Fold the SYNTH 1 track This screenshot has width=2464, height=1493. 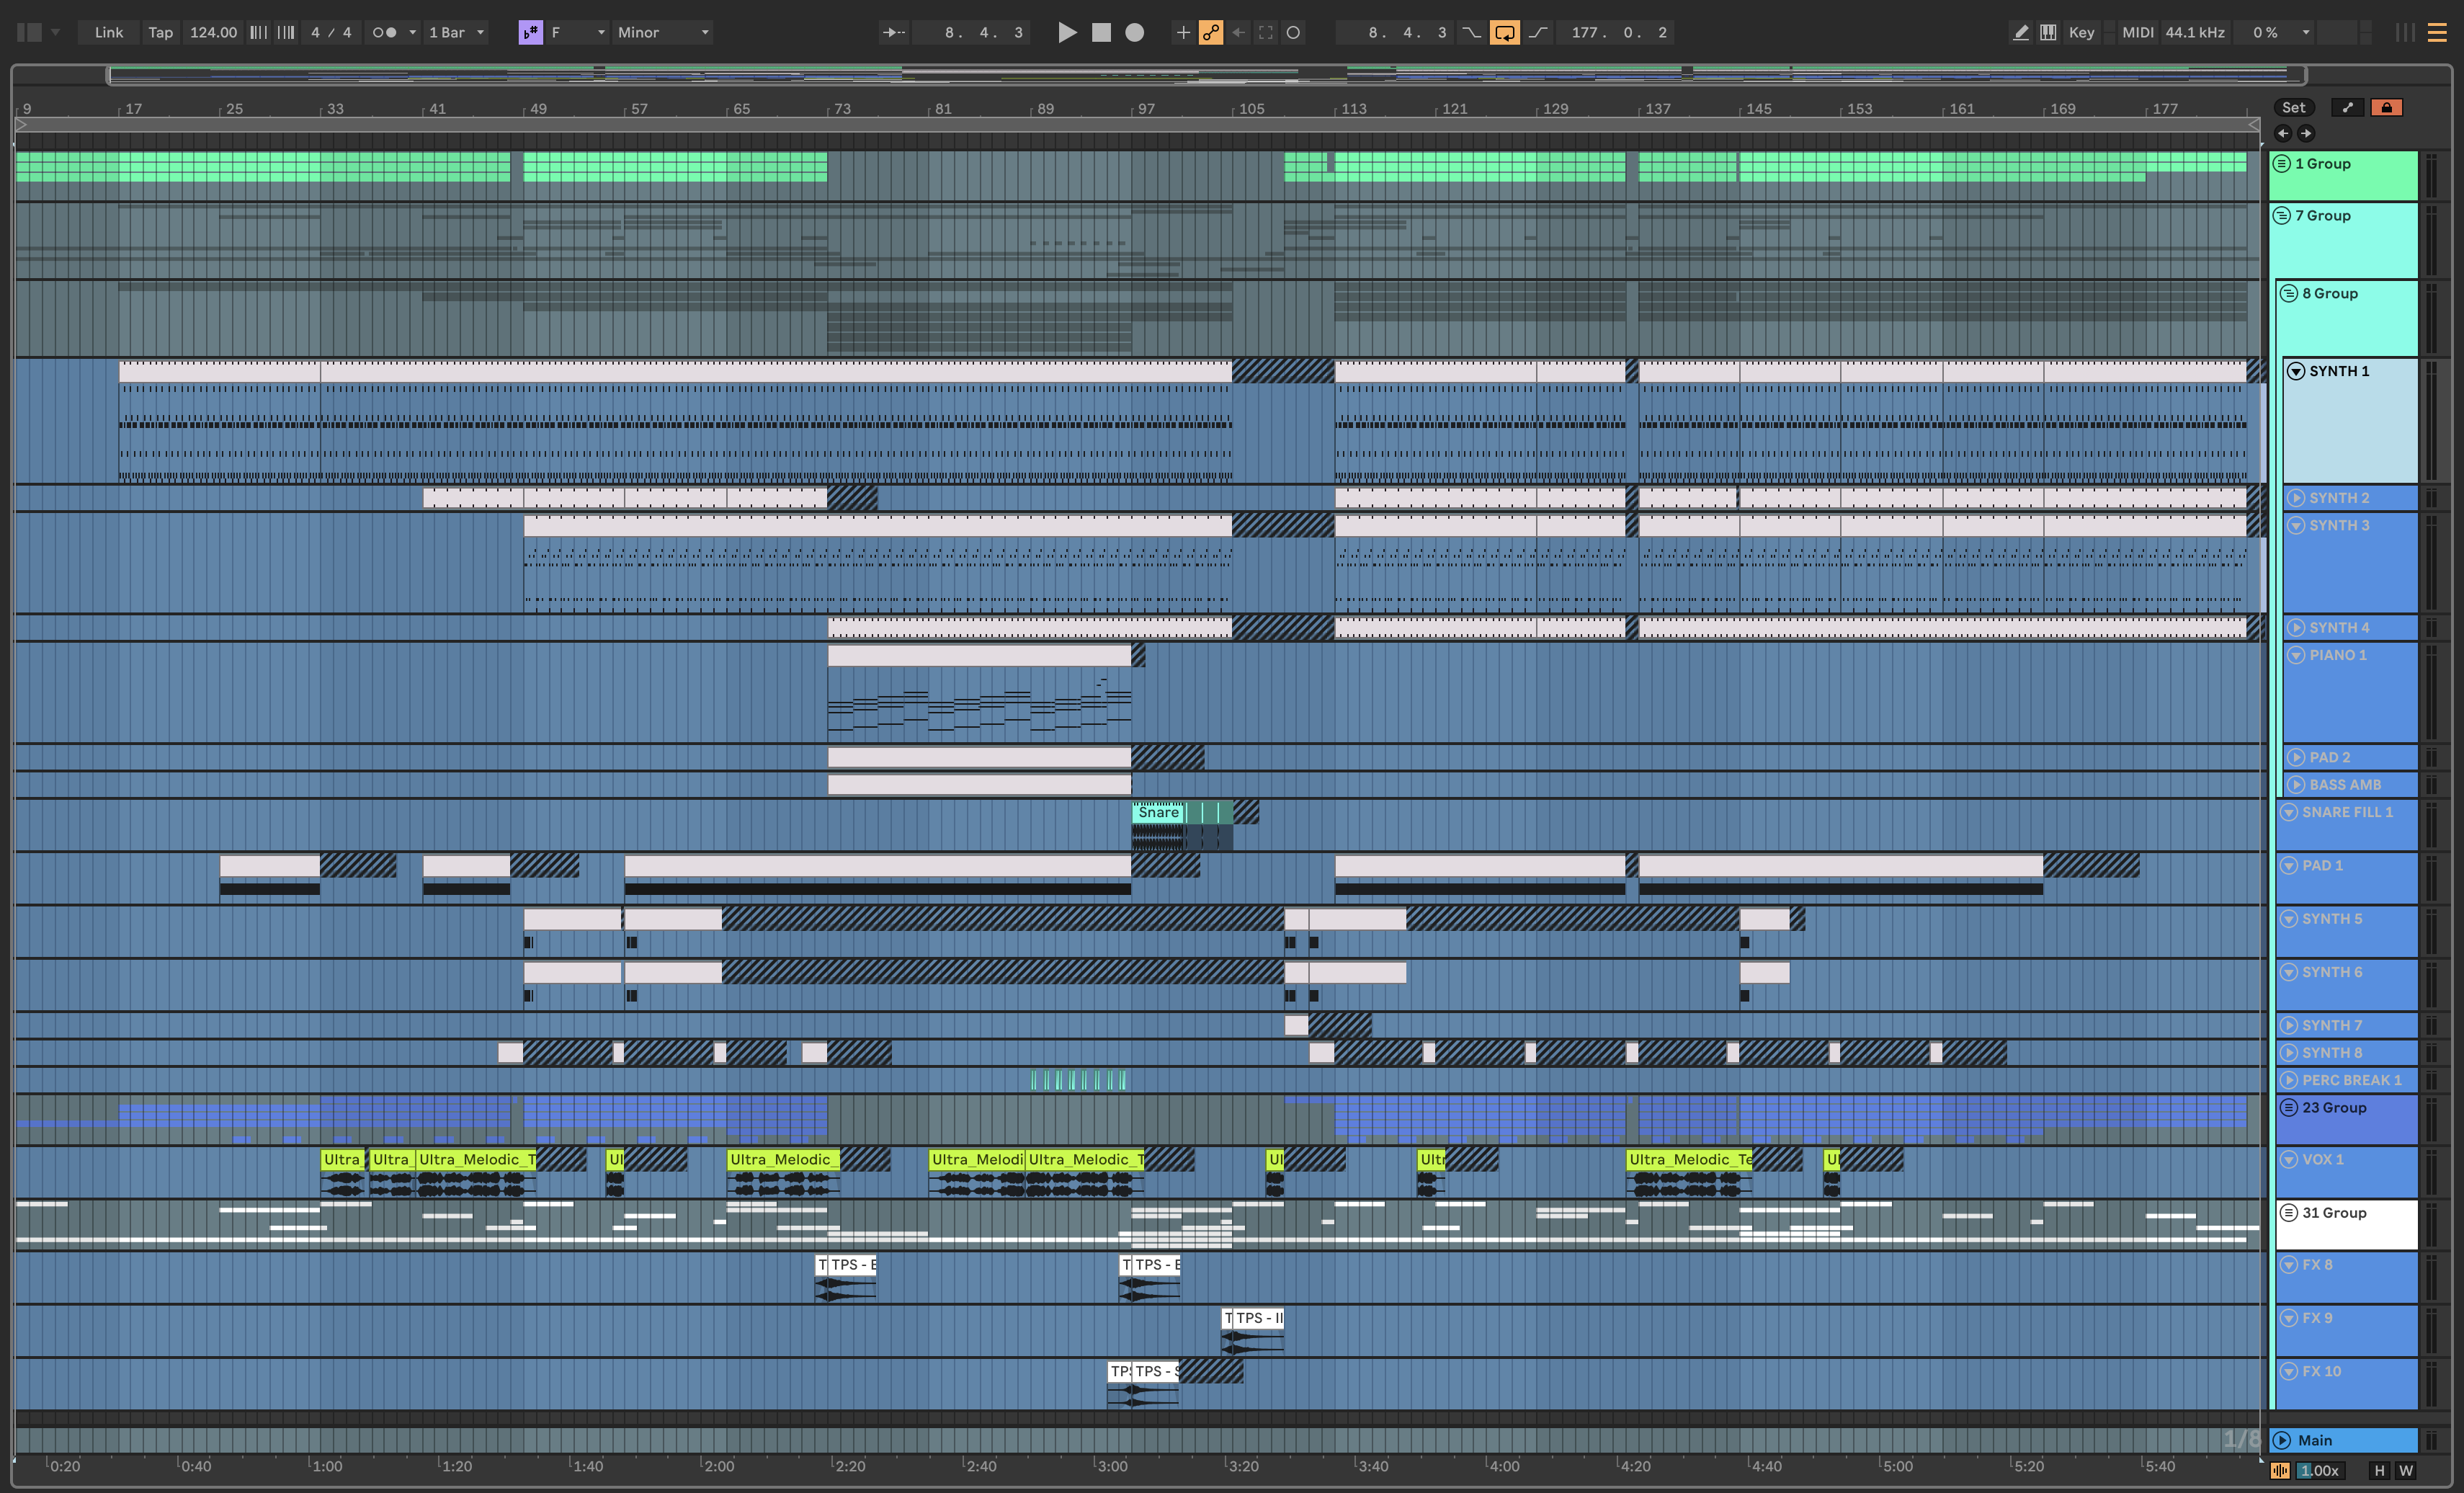click(2296, 371)
